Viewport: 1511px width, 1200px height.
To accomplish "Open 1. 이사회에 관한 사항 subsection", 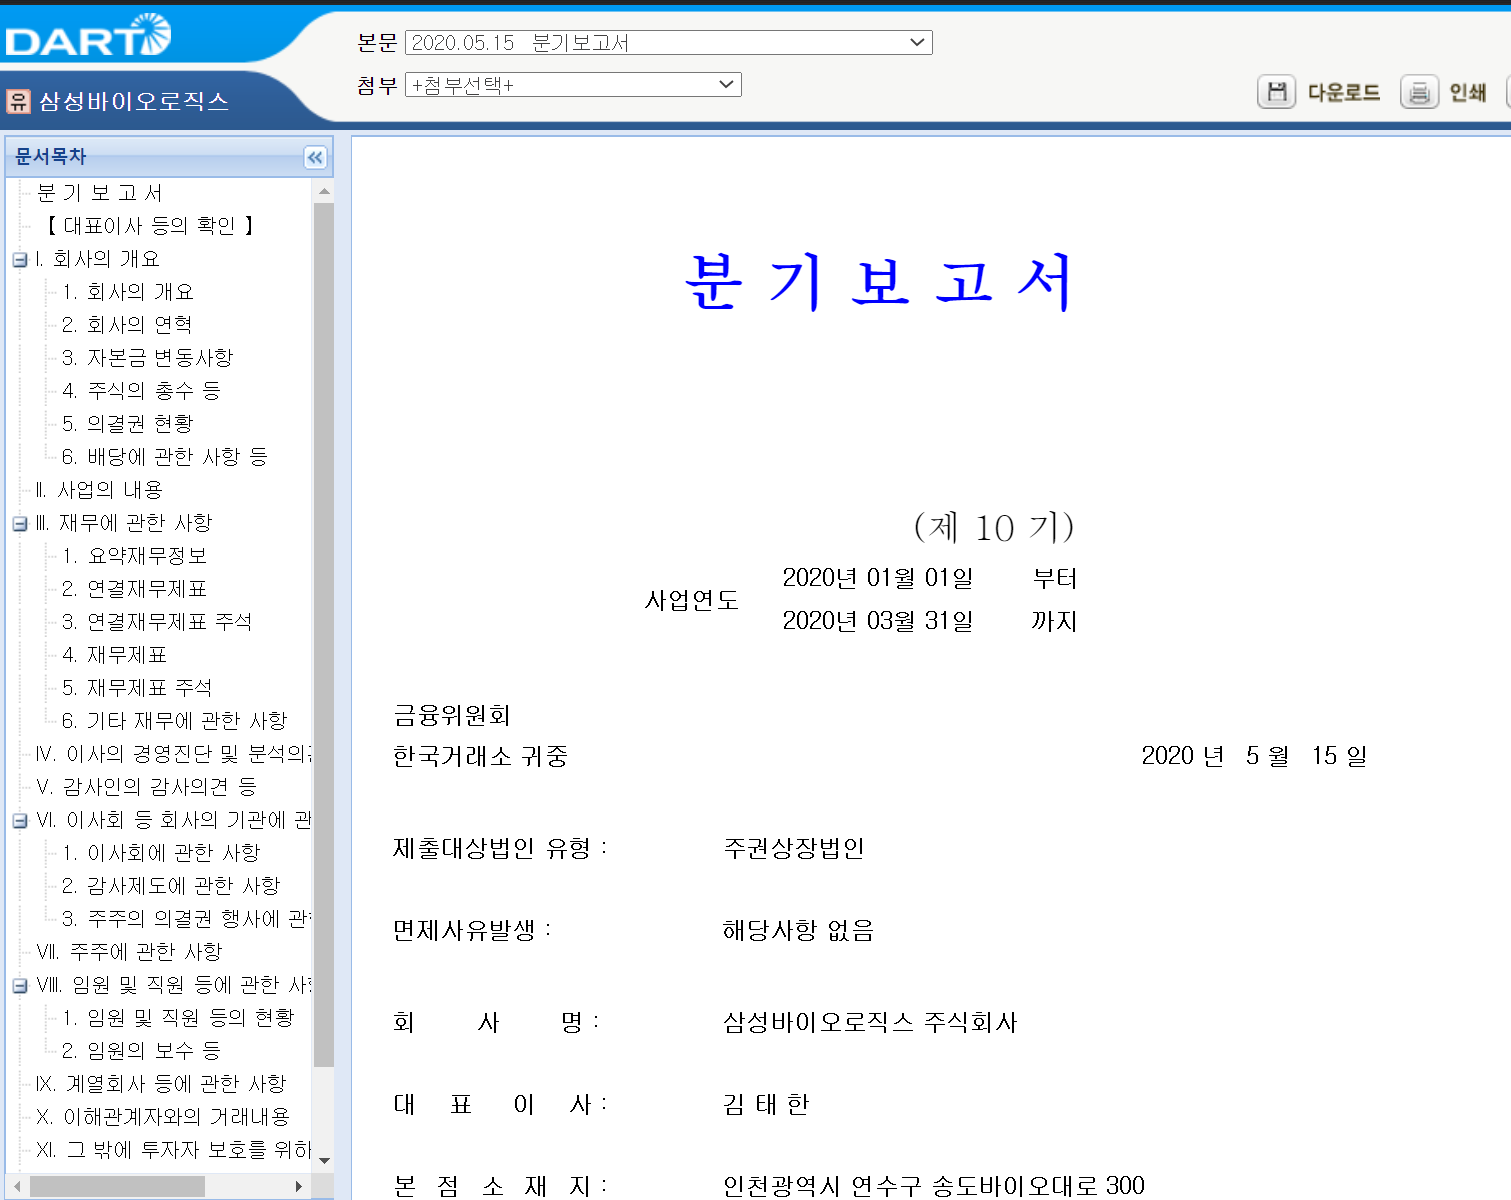I will (160, 853).
